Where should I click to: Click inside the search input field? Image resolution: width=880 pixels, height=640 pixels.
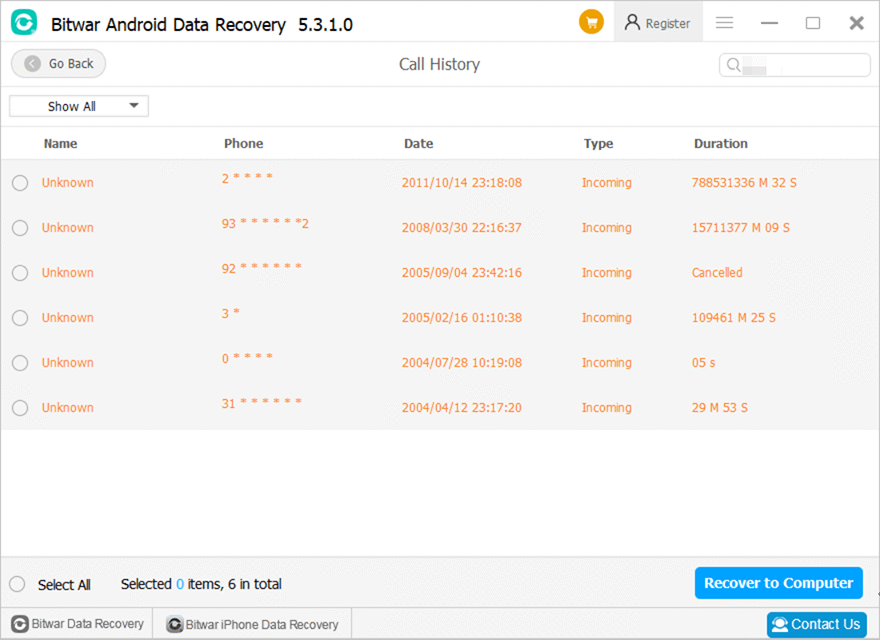pyautogui.click(x=800, y=64)
